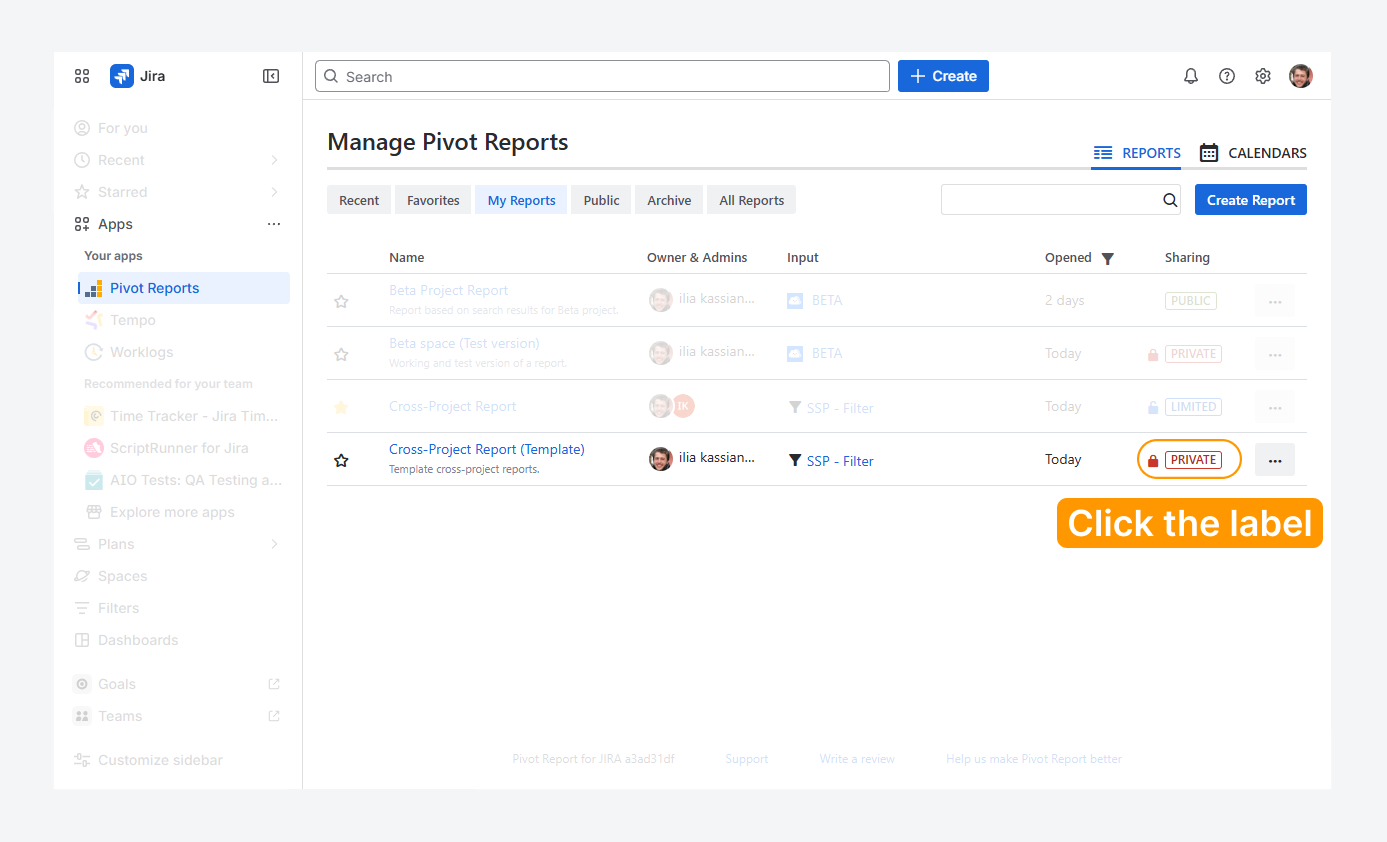Star the Beta Project Report
Screen dimensions: 1387x842
pyautogui.click(x=341, y=301)
